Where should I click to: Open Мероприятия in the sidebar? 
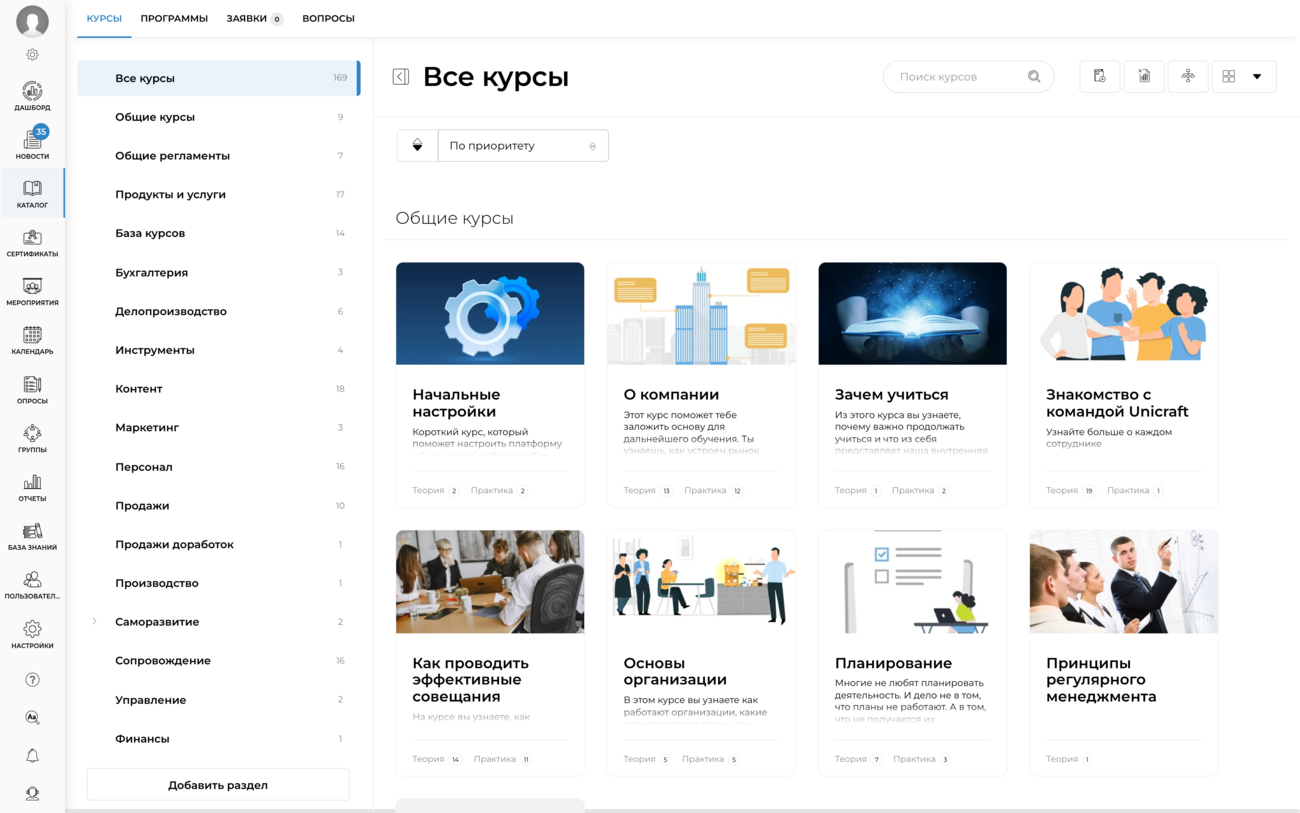coord(32,292)
